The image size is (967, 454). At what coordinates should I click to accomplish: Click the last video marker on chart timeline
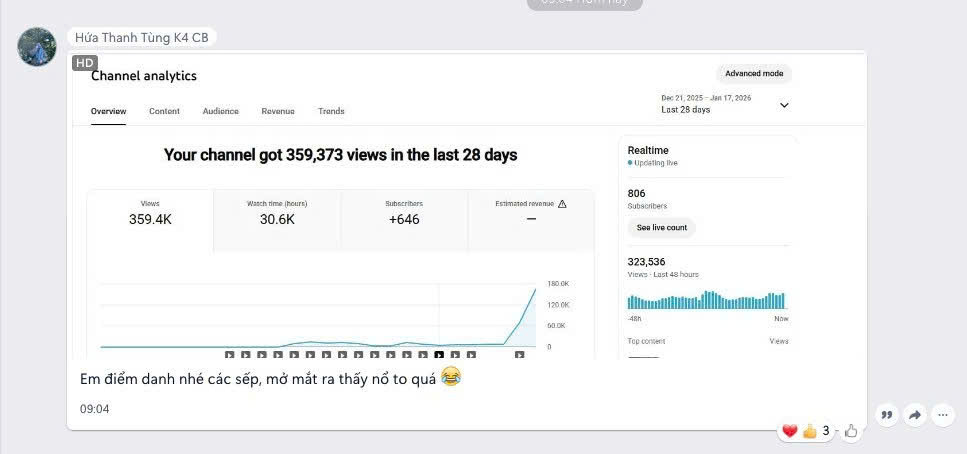click(519, 355)
